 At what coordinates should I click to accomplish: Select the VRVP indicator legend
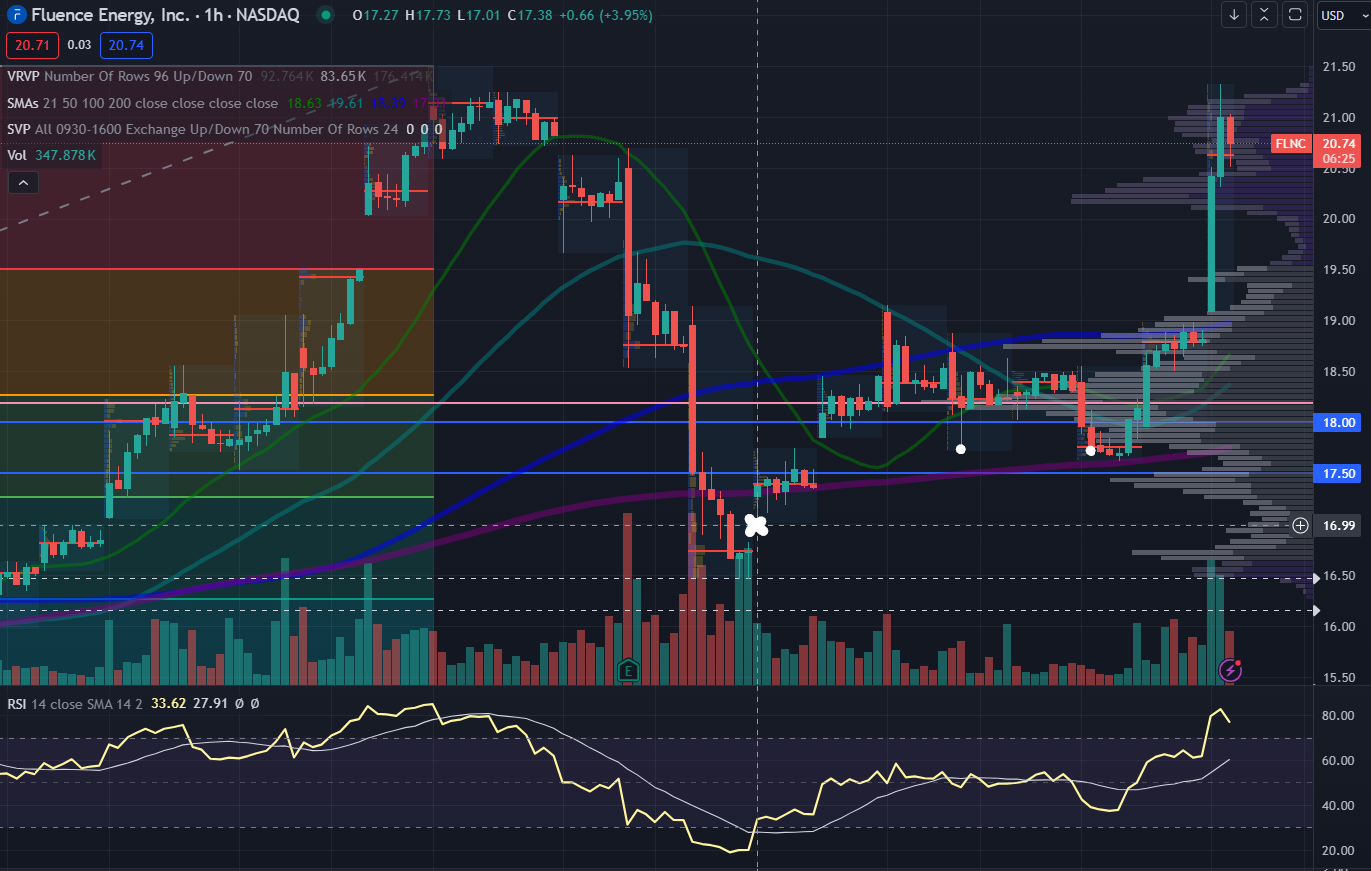point(24,76)
